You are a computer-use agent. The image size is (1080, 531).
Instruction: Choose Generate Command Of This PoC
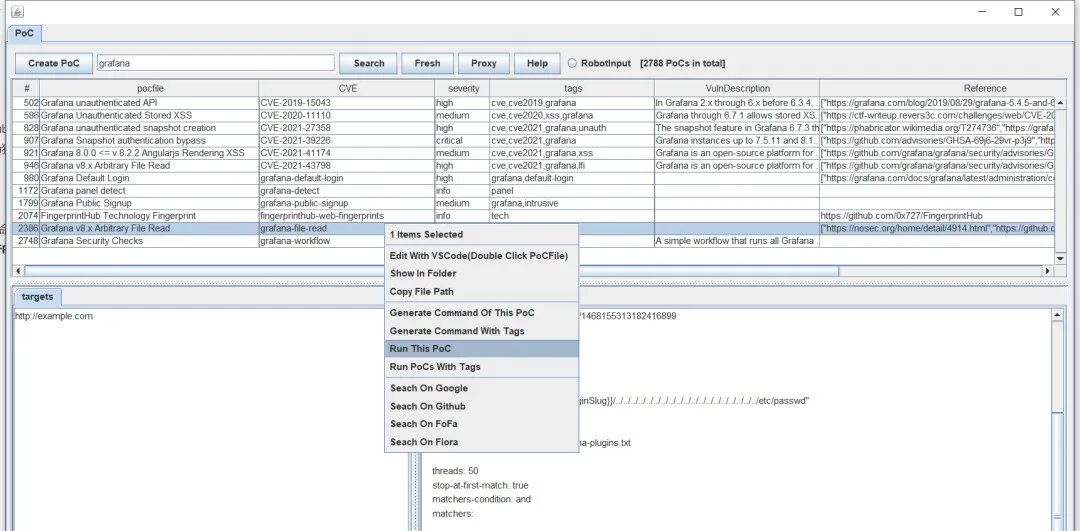pyautogui.click(x=481, y=313)
